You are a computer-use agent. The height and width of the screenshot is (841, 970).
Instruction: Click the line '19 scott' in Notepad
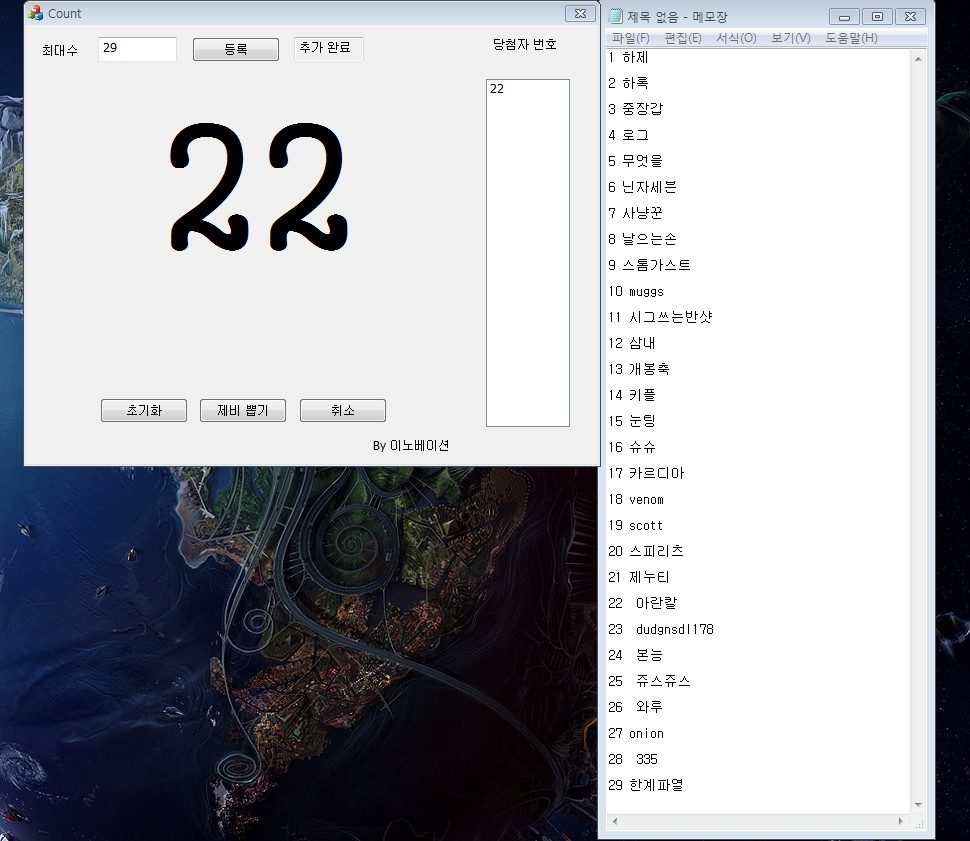[x=635, y=525]
